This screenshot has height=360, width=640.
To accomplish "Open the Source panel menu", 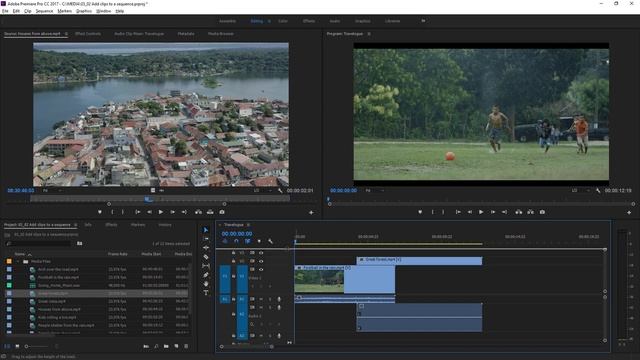I will point(66,34).
